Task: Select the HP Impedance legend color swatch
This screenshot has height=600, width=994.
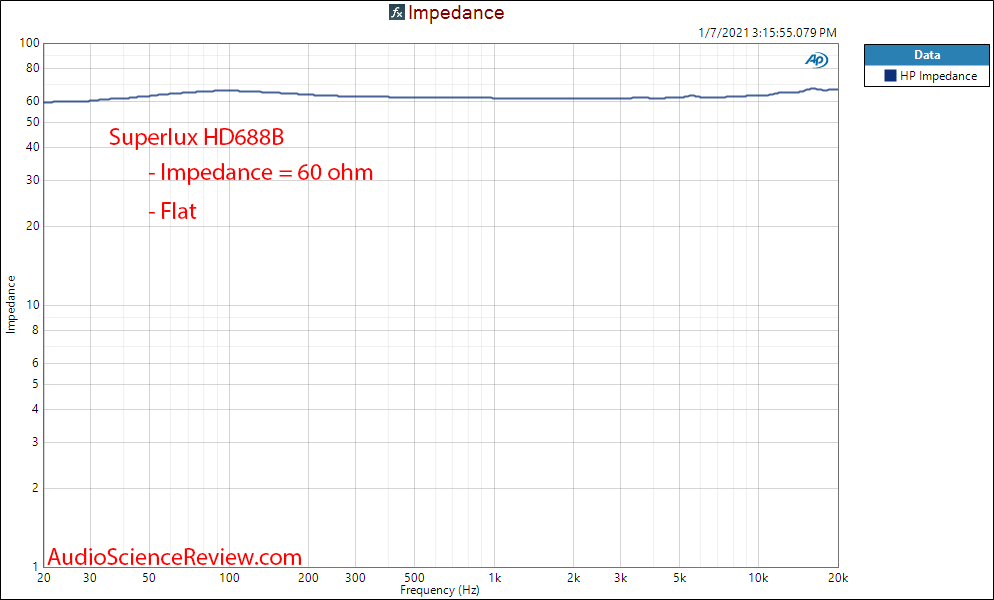Action: click(x=890, y=75)
